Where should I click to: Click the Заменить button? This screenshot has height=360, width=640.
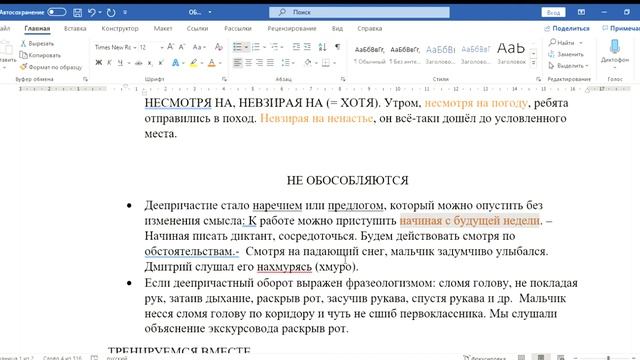point(566,54)
